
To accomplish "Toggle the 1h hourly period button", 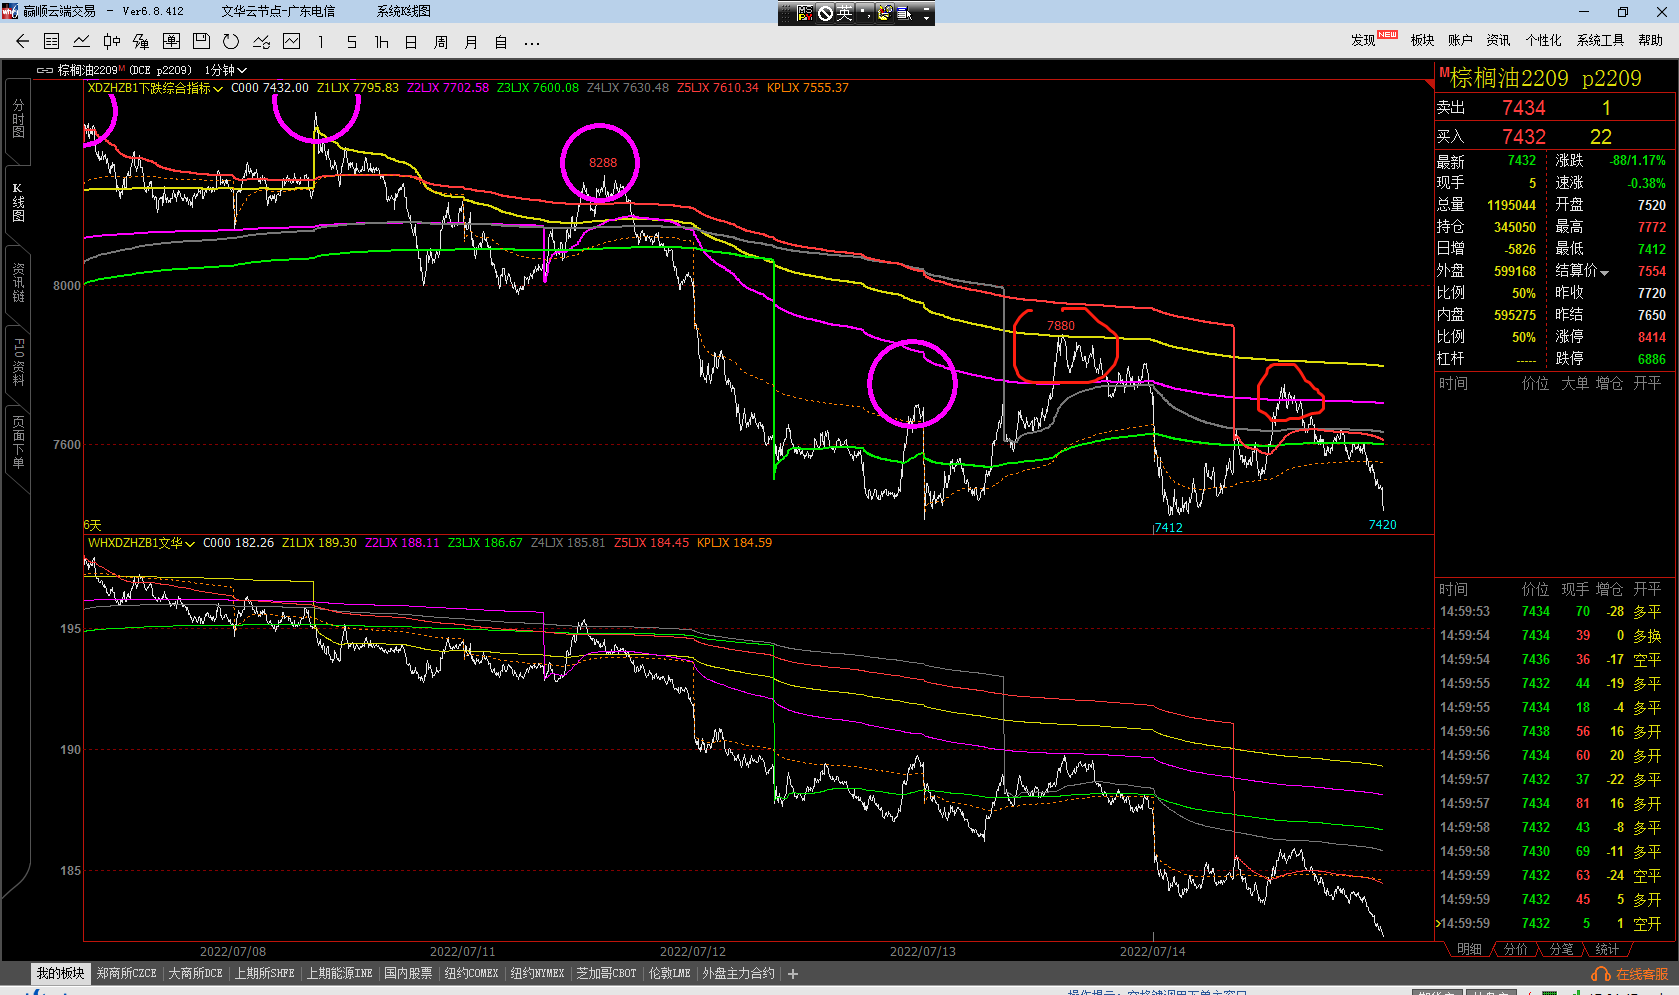I will [x=381, y=42].
